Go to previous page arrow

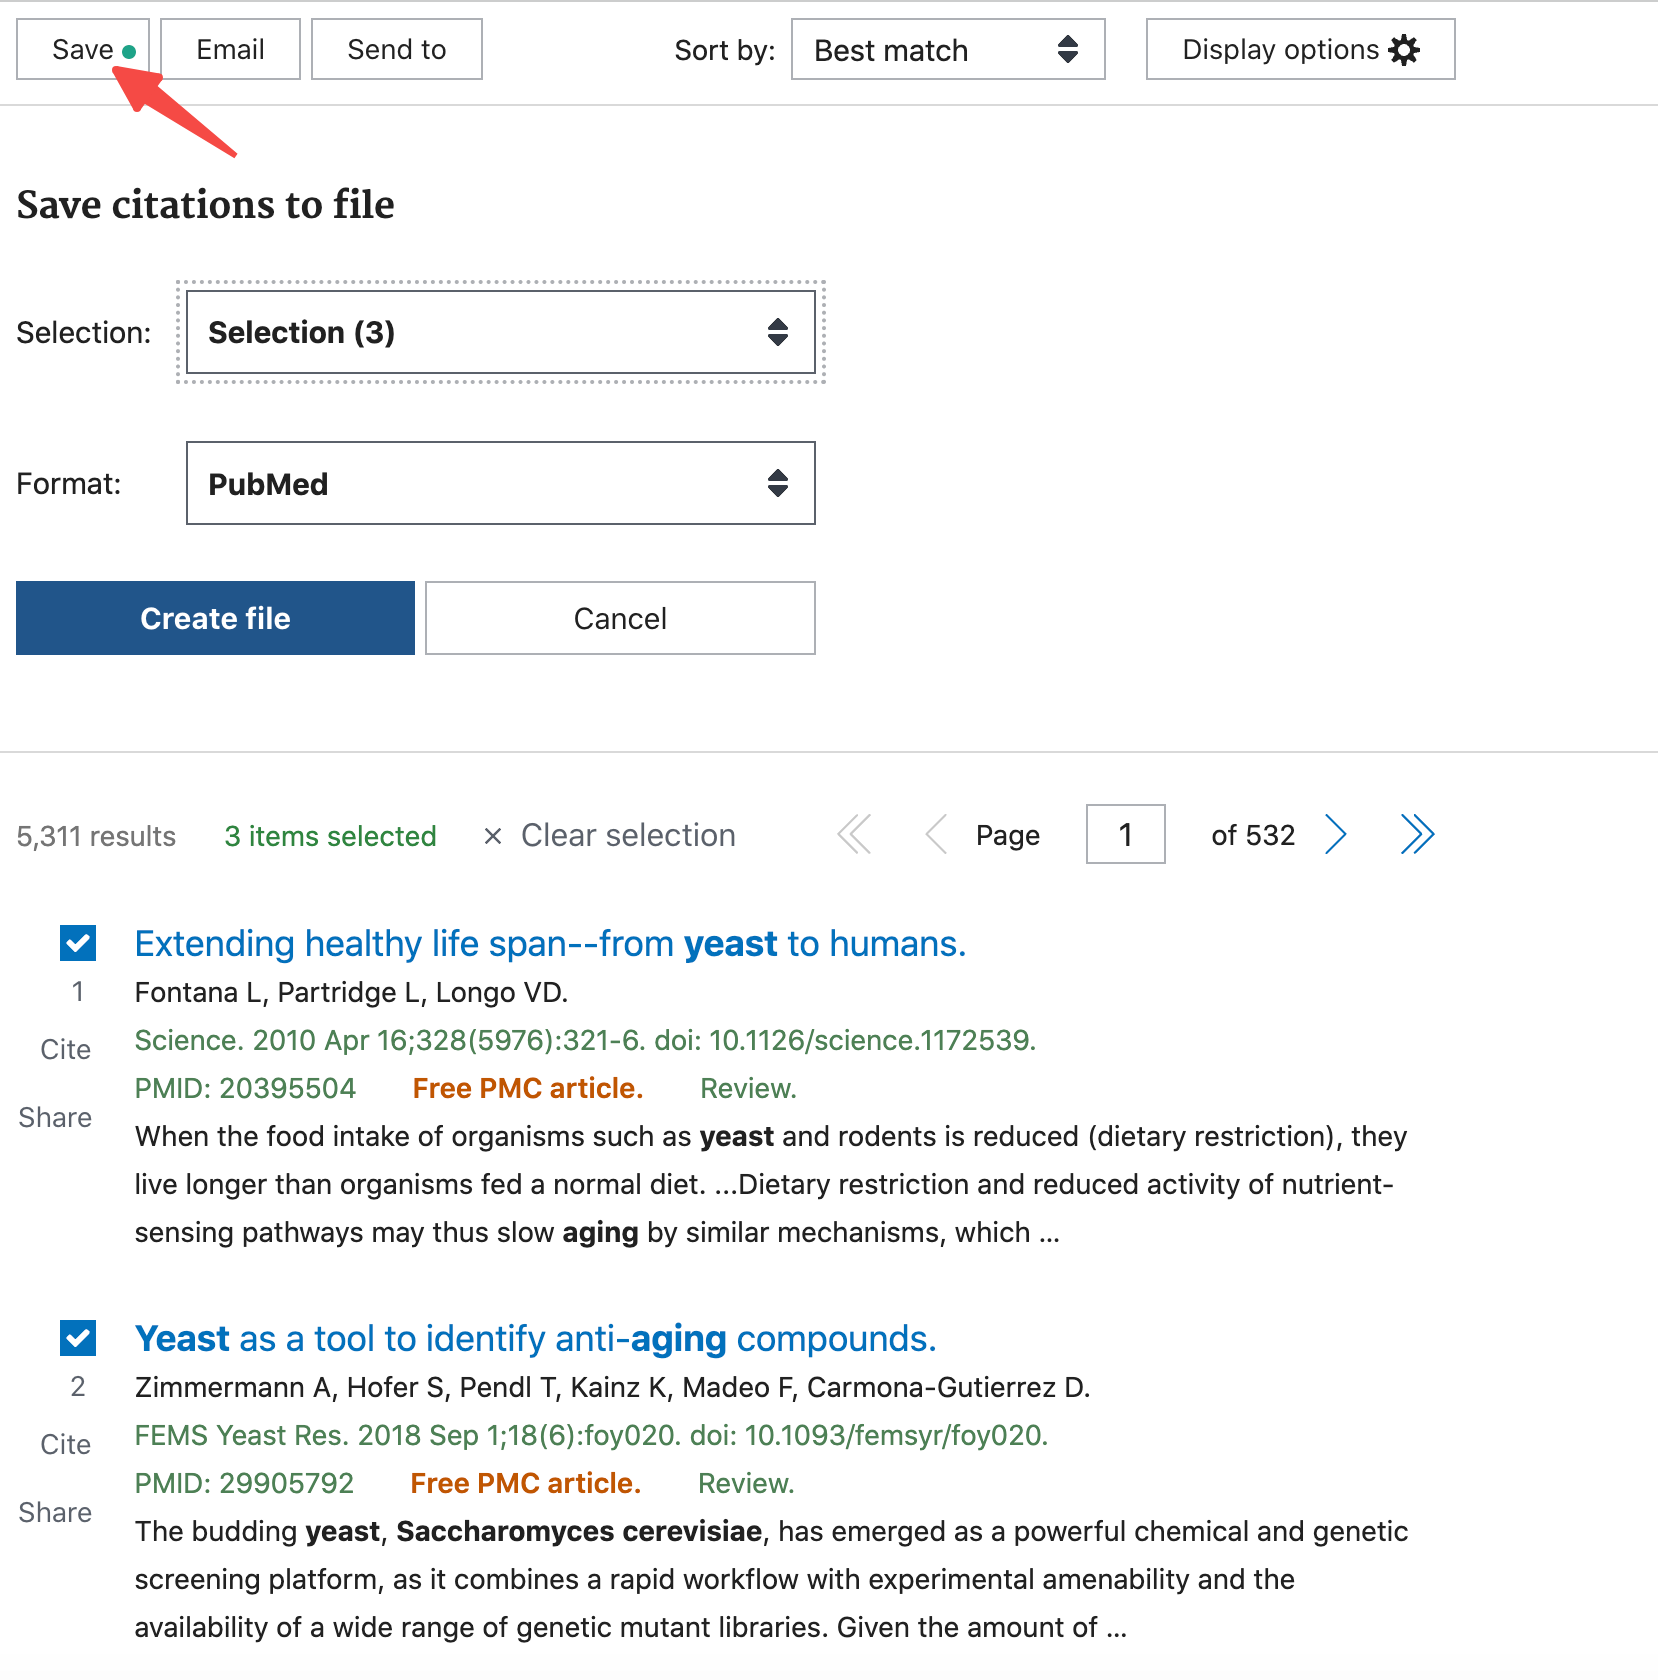937,834
